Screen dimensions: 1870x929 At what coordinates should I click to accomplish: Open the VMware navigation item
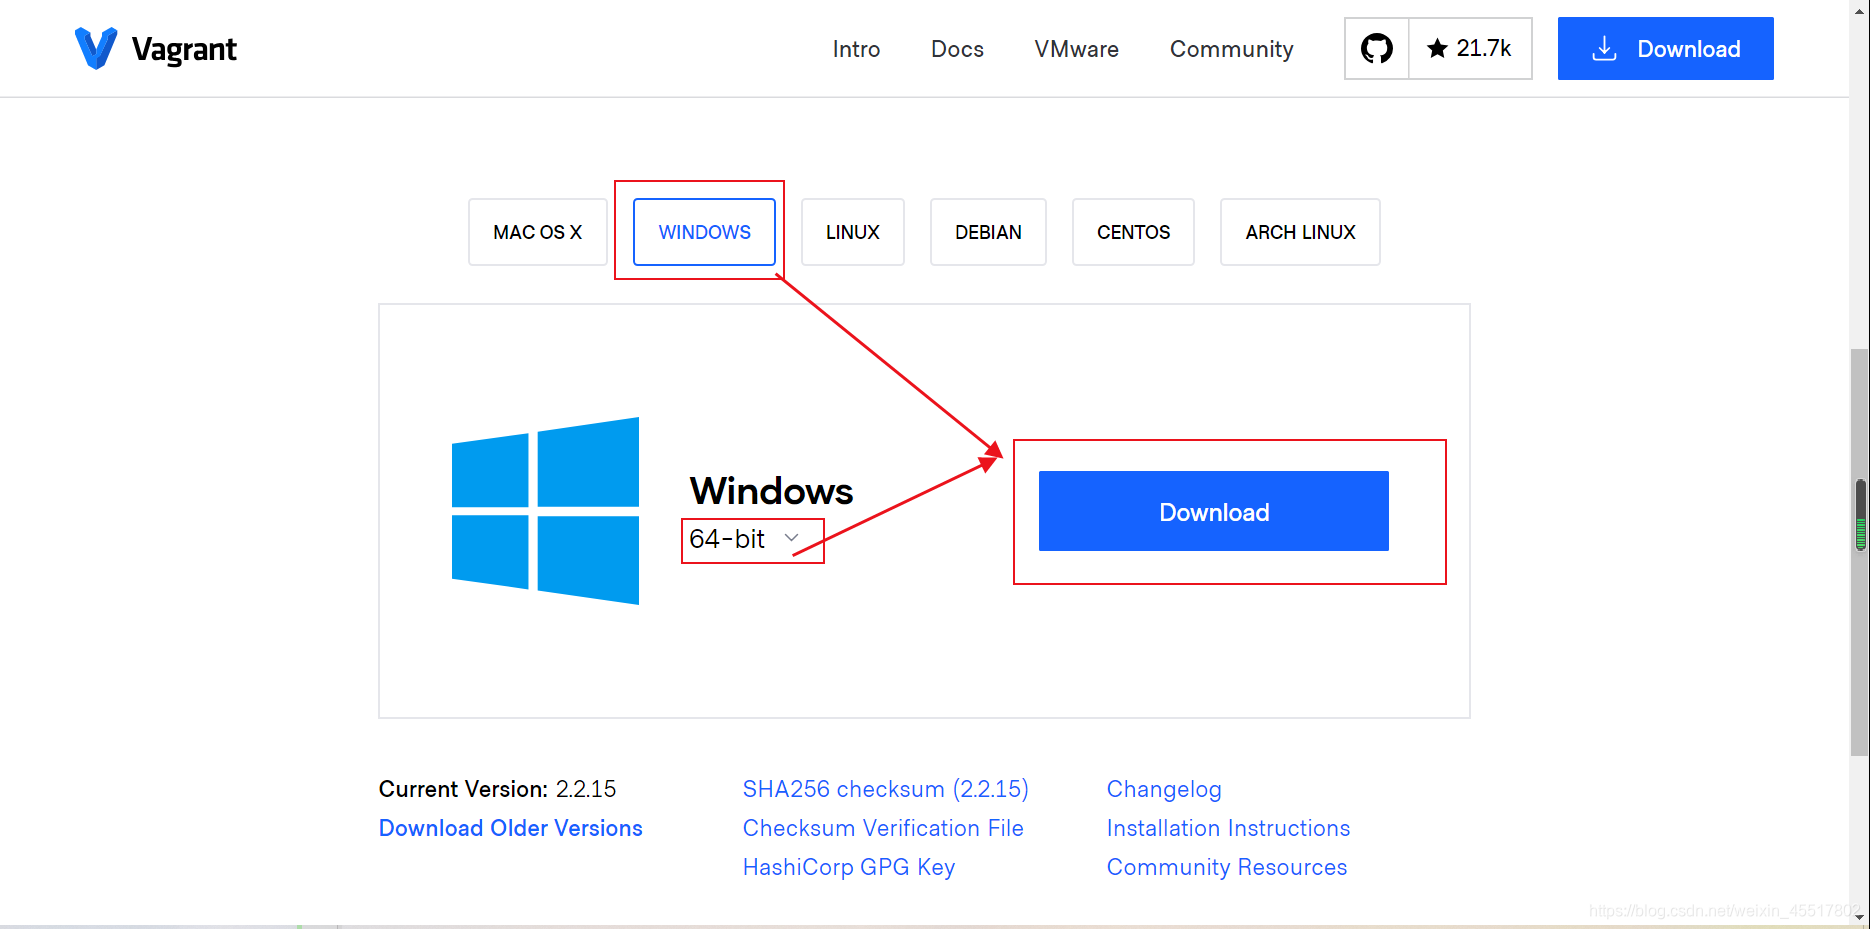point(1076,49)
